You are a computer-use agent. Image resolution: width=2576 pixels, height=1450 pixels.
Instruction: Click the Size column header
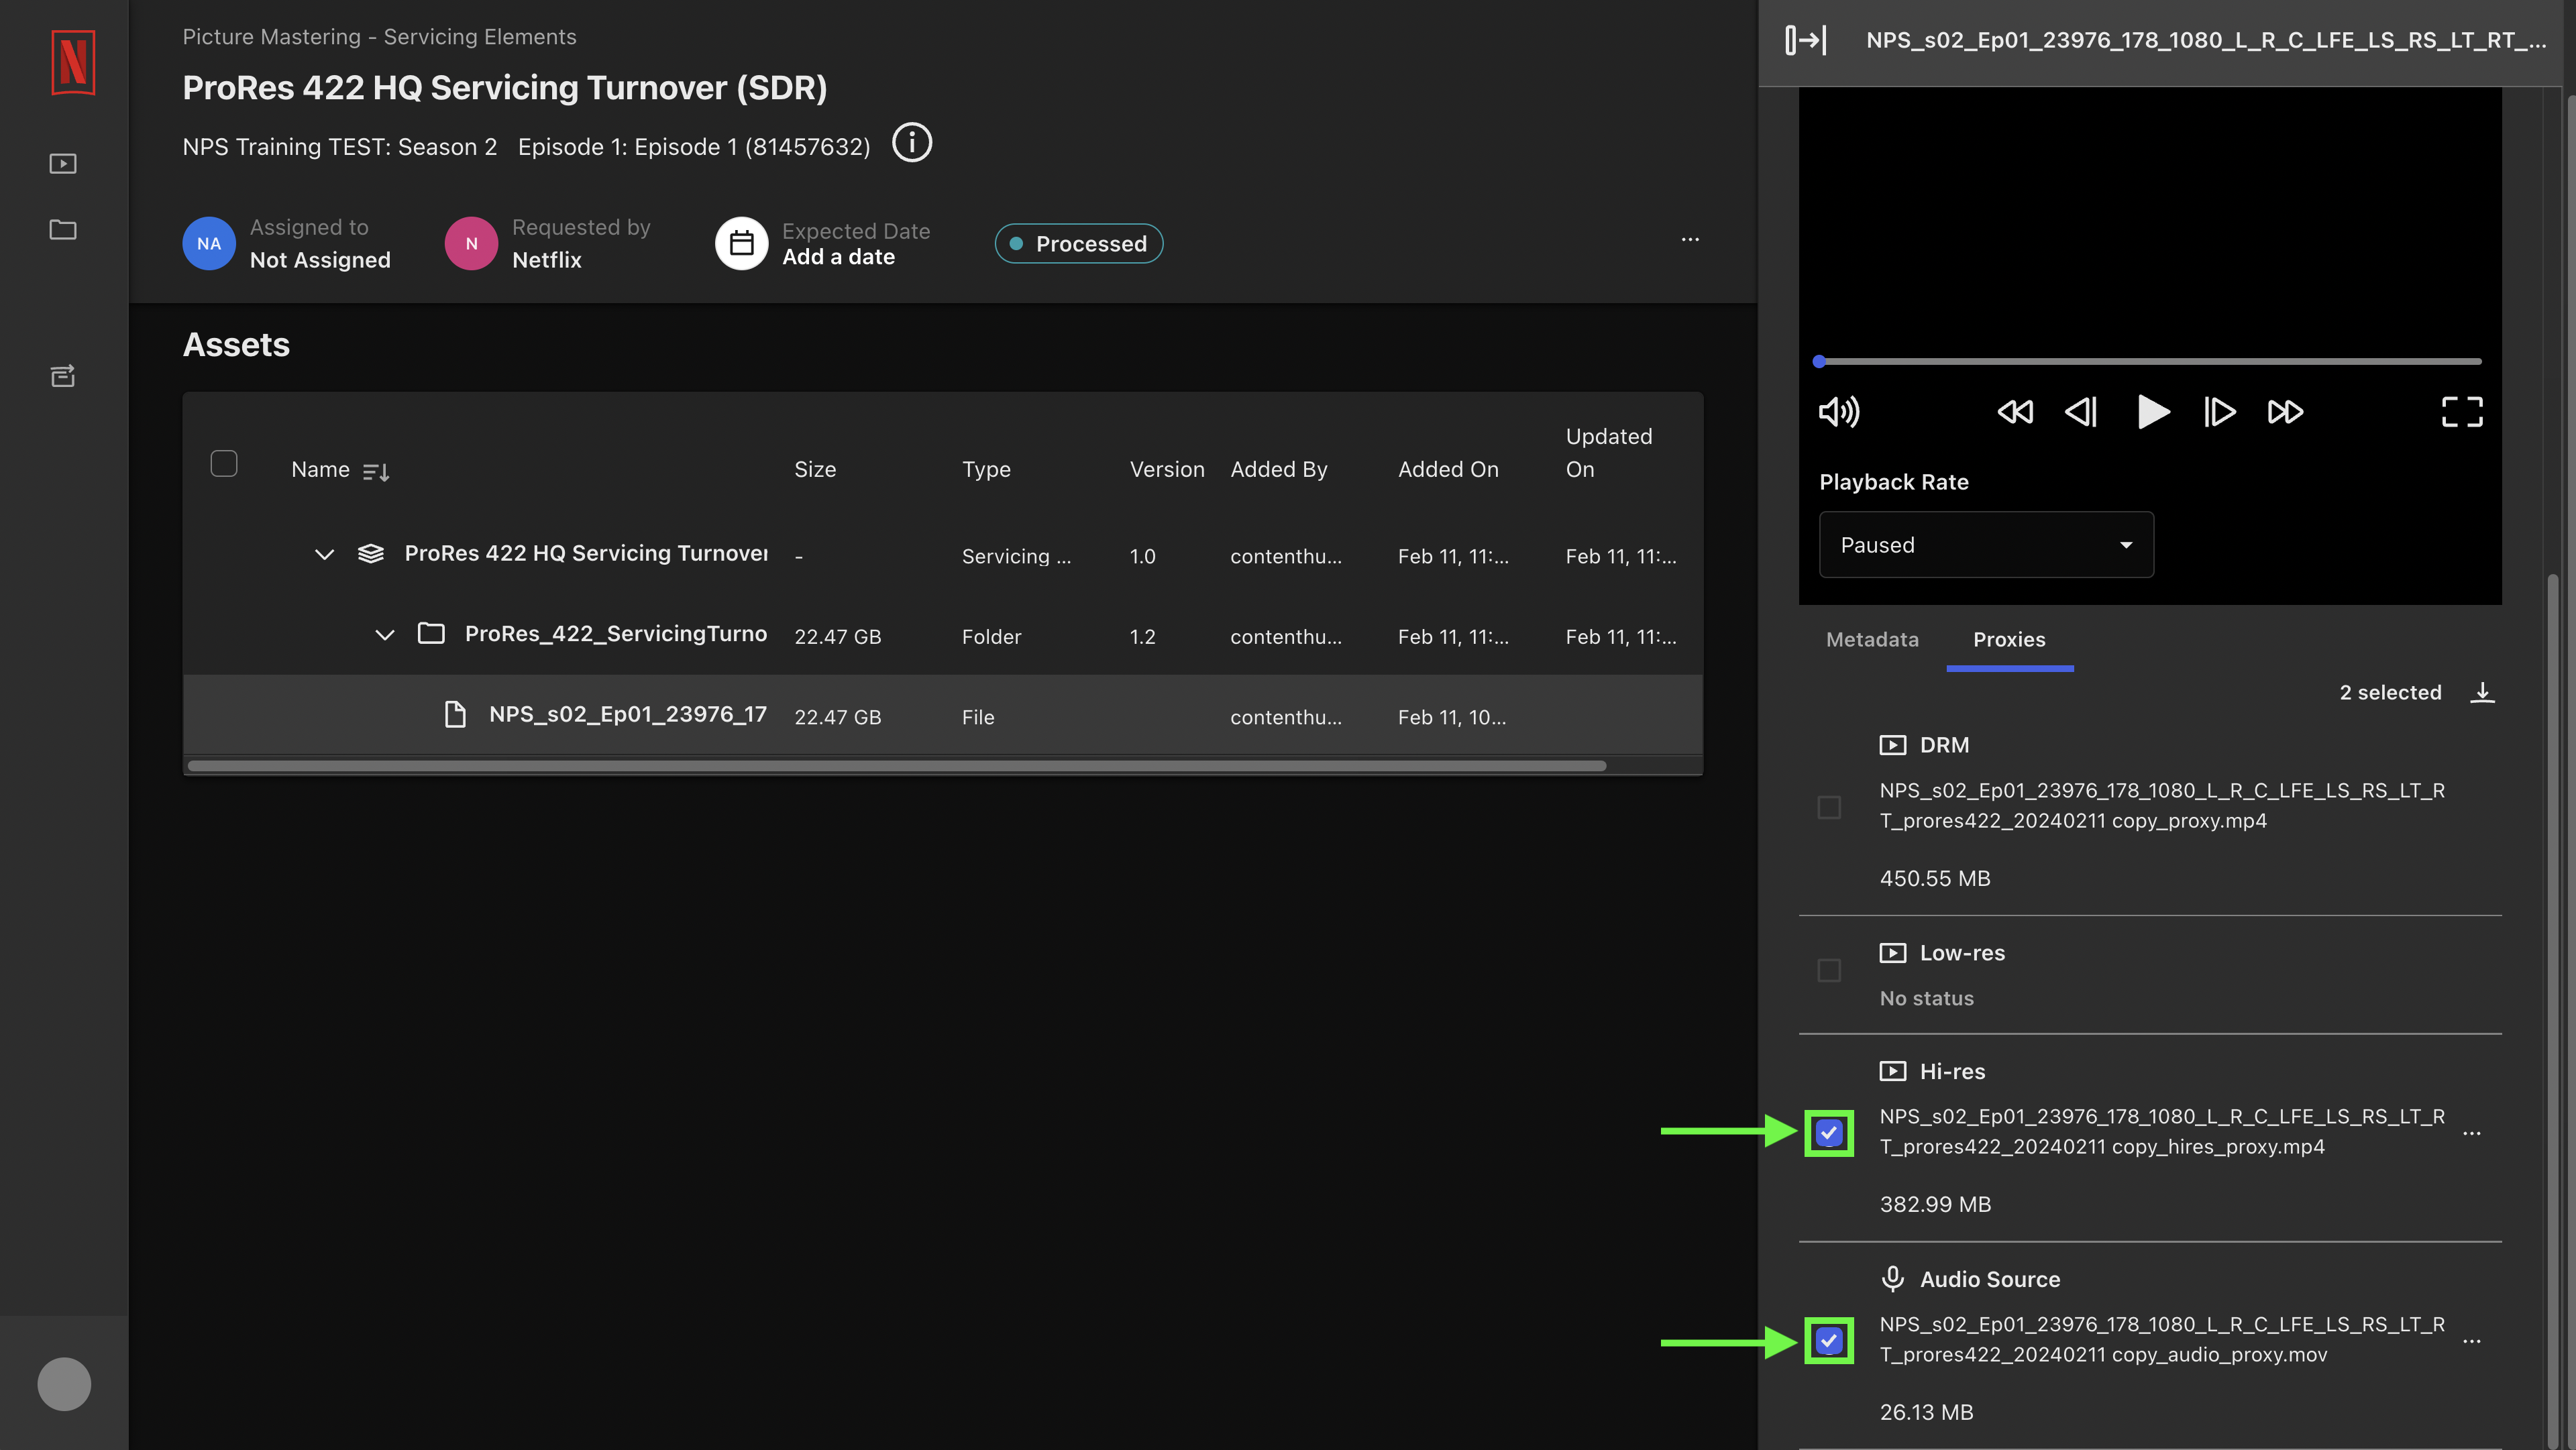coord(815,469)
